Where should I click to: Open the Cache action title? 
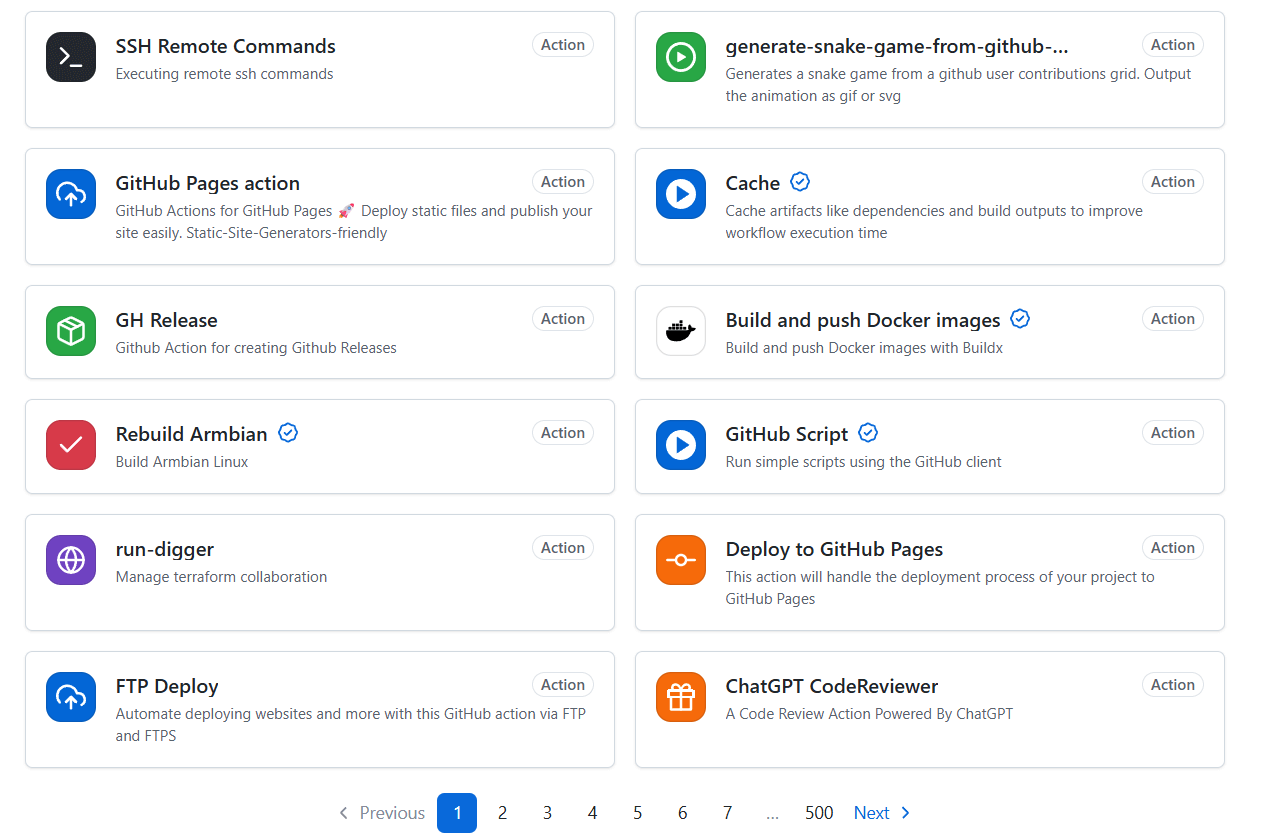point(753,183)
